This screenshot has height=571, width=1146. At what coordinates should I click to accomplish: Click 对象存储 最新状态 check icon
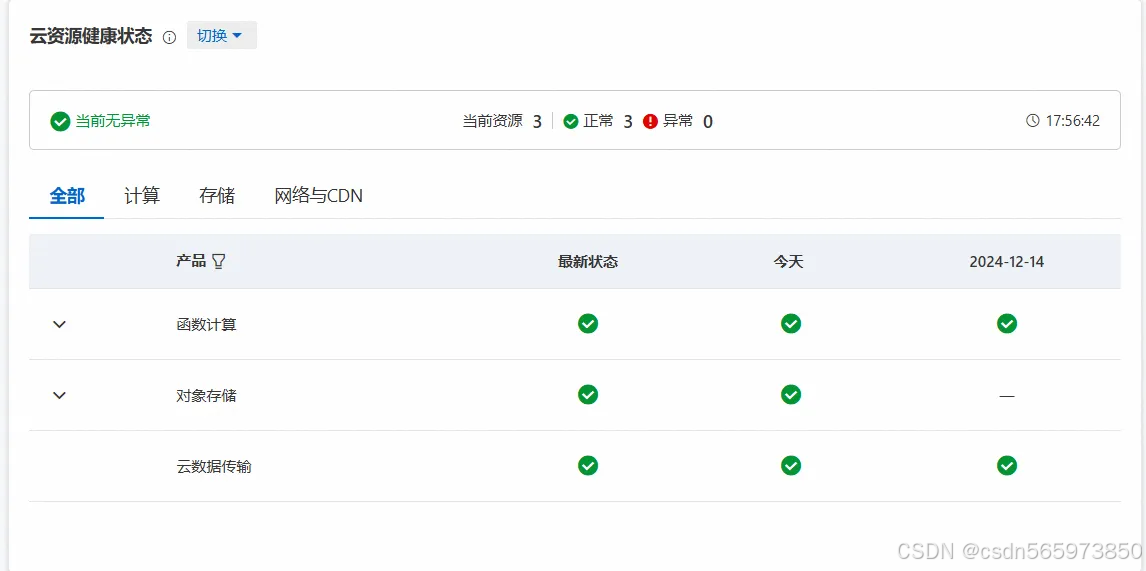[588, 394]
